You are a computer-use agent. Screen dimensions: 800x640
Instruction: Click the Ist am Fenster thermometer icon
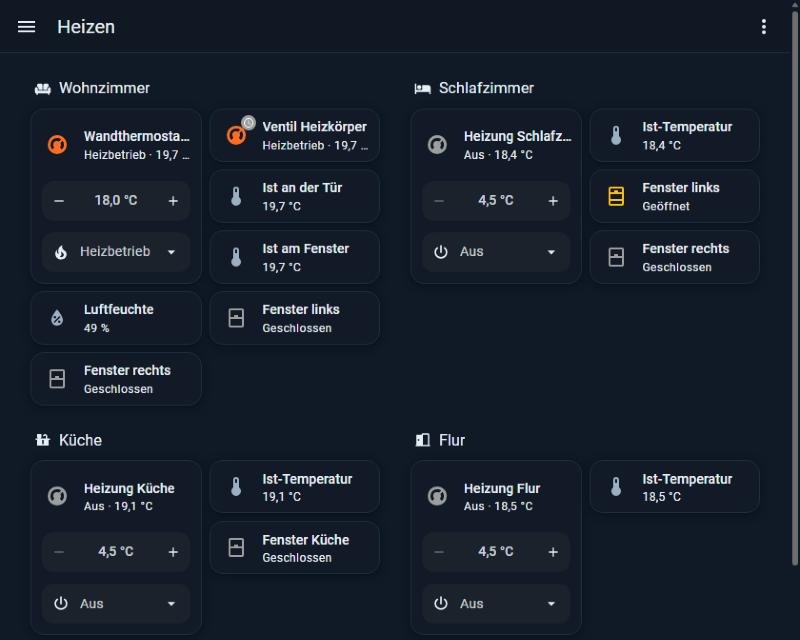click(x=236, y=257)
